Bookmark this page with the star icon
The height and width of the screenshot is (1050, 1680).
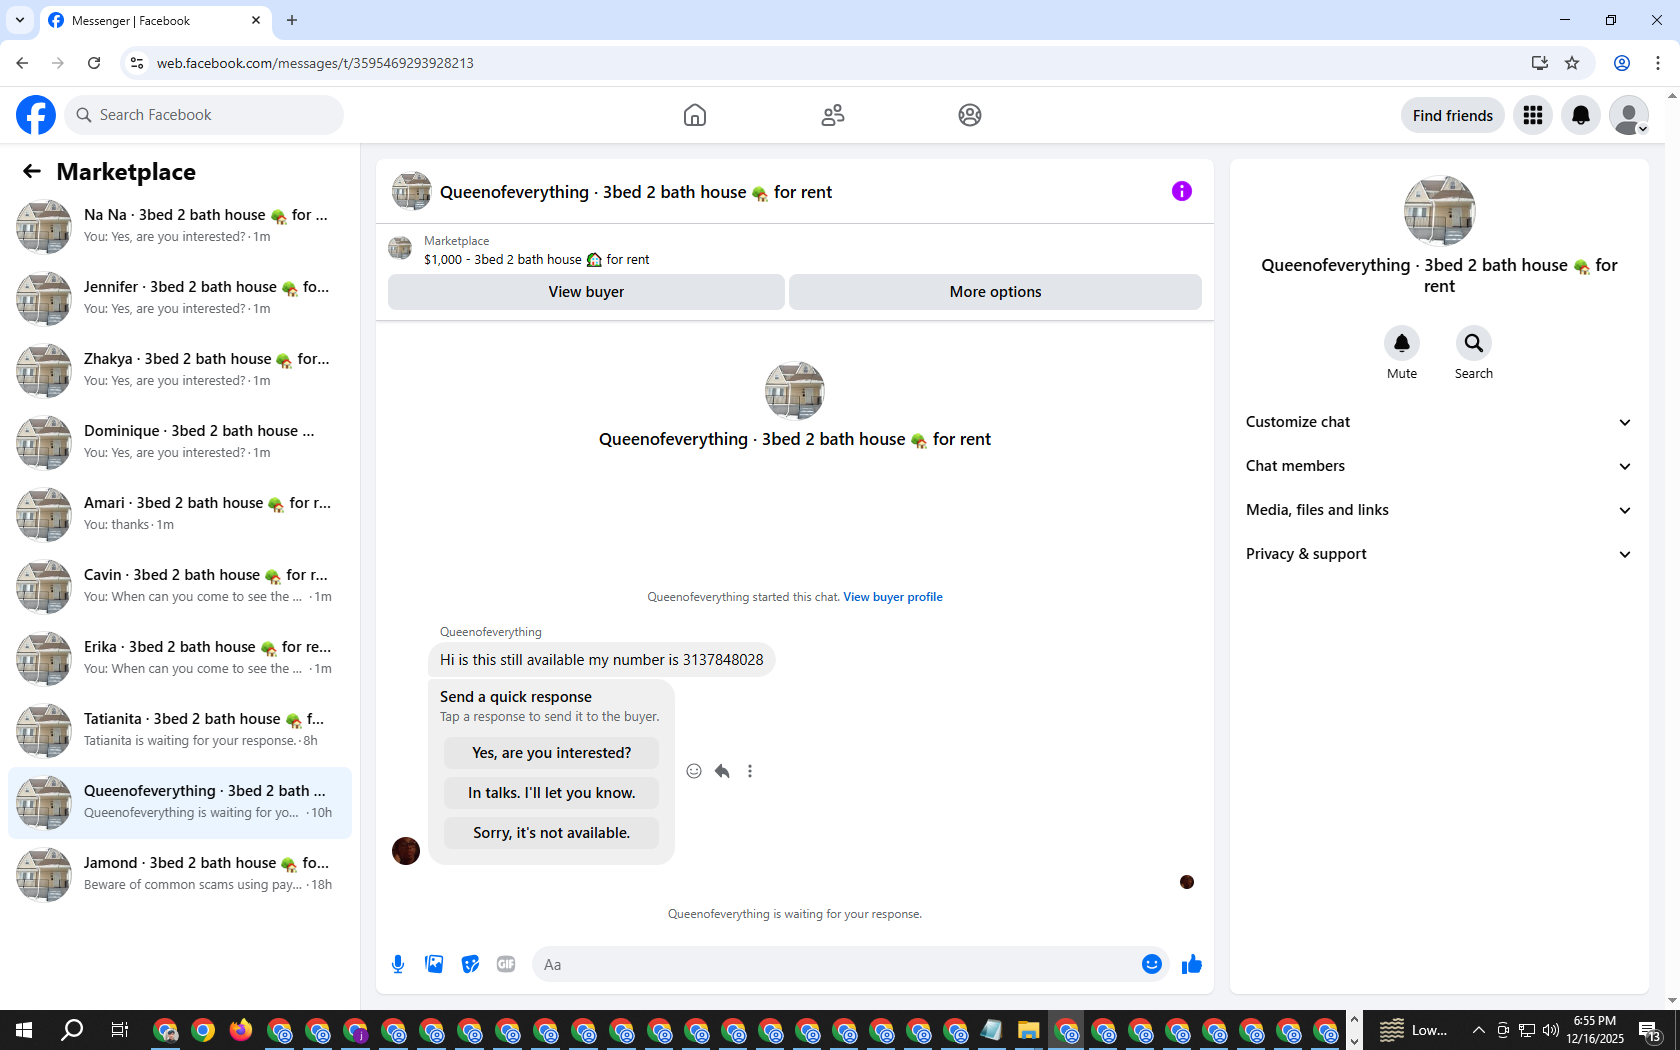click(x=1572, y=63)
